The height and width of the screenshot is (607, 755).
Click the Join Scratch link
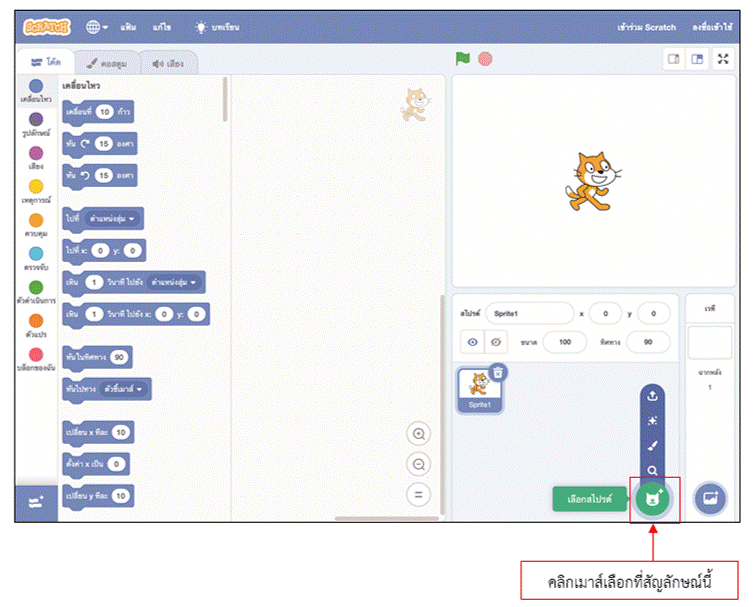647,27
